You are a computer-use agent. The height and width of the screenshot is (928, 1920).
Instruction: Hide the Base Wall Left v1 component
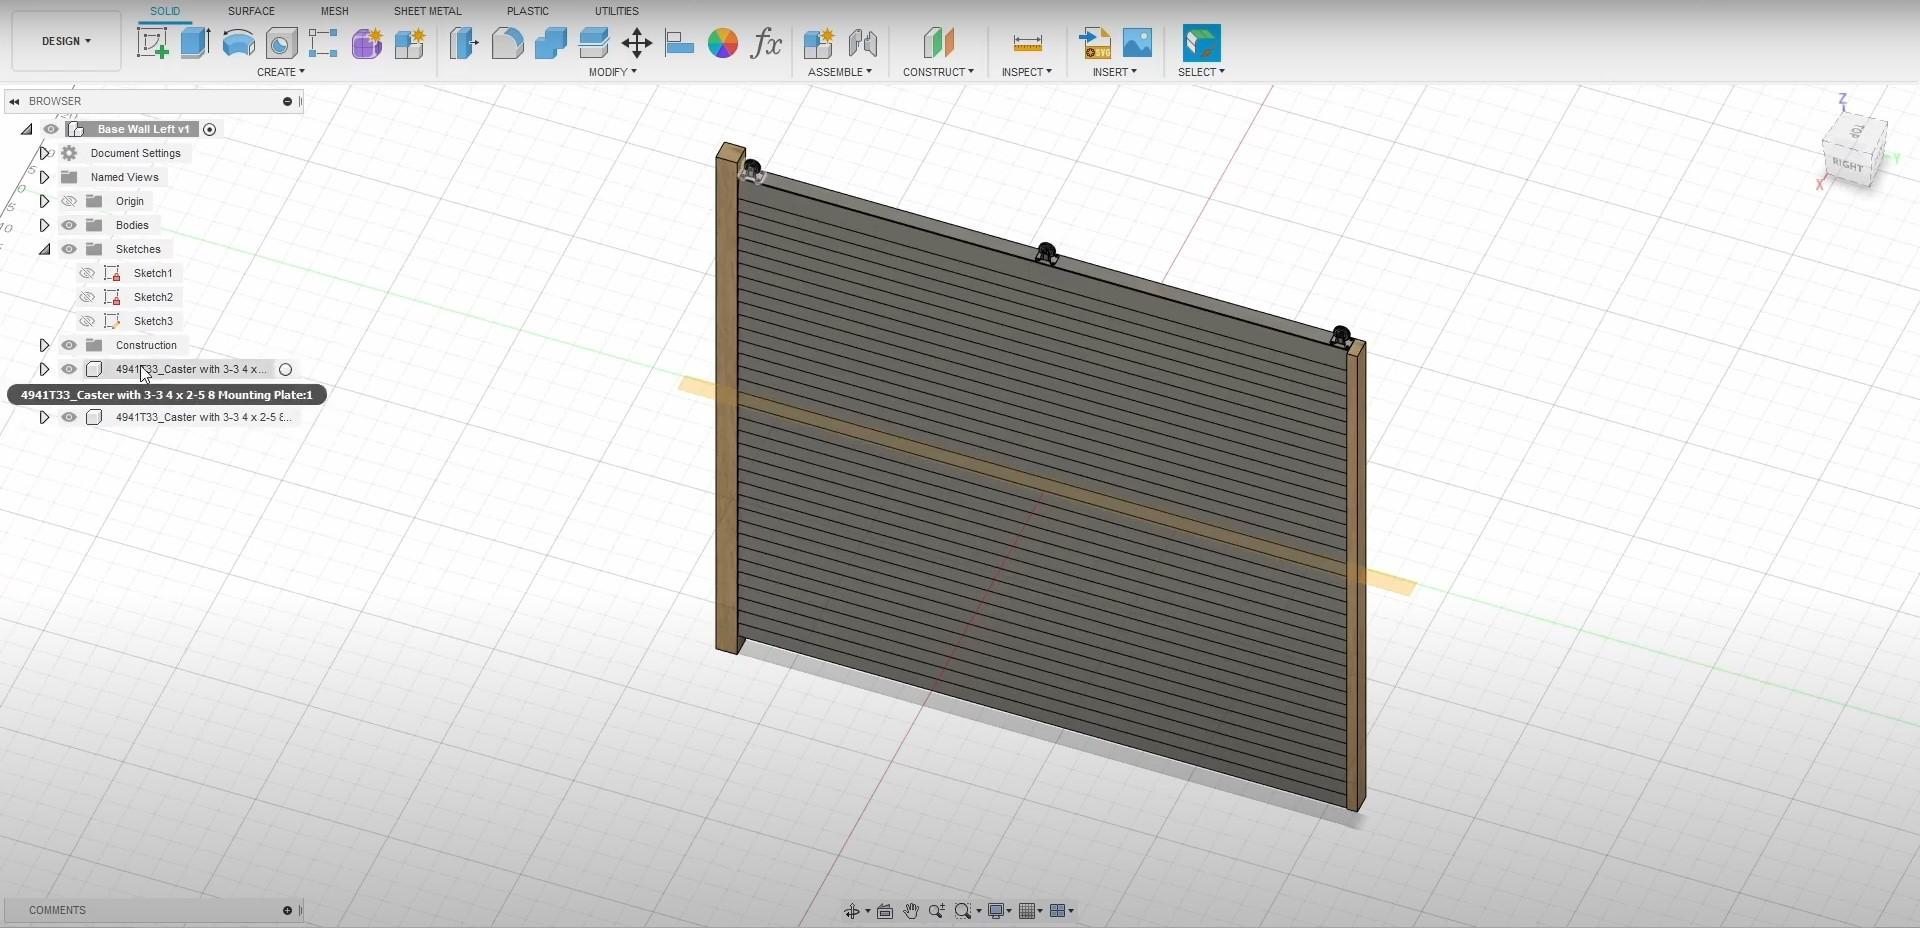click(x=51, y=129)
